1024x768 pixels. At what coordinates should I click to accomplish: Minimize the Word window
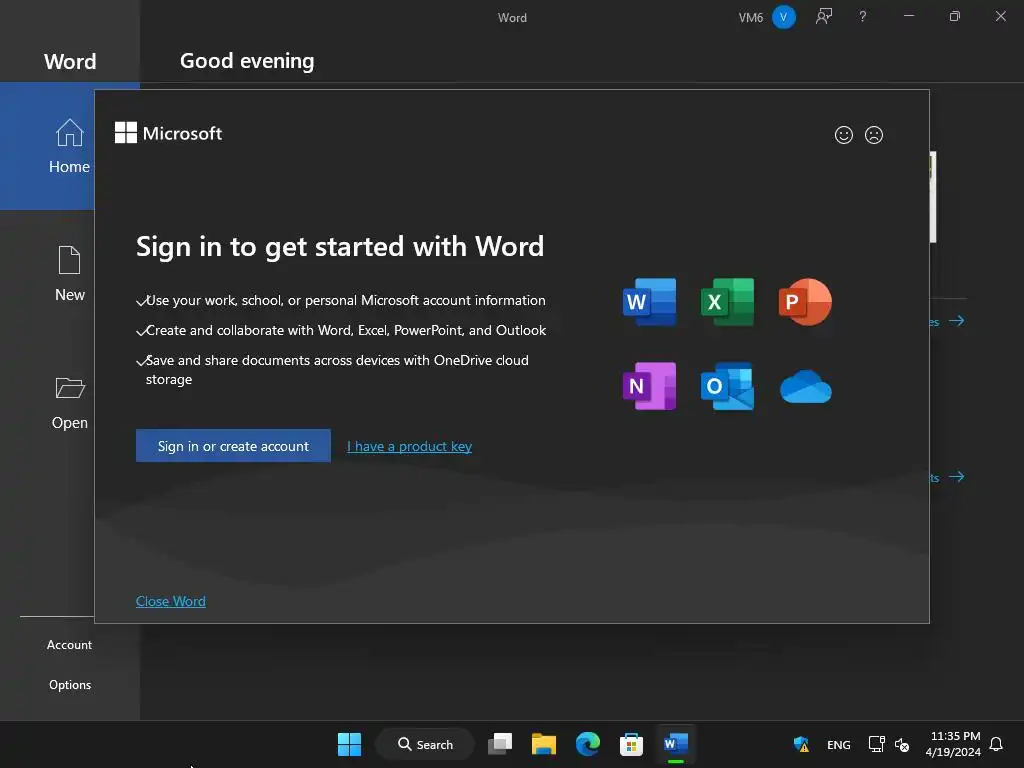[x=908, y=16]
